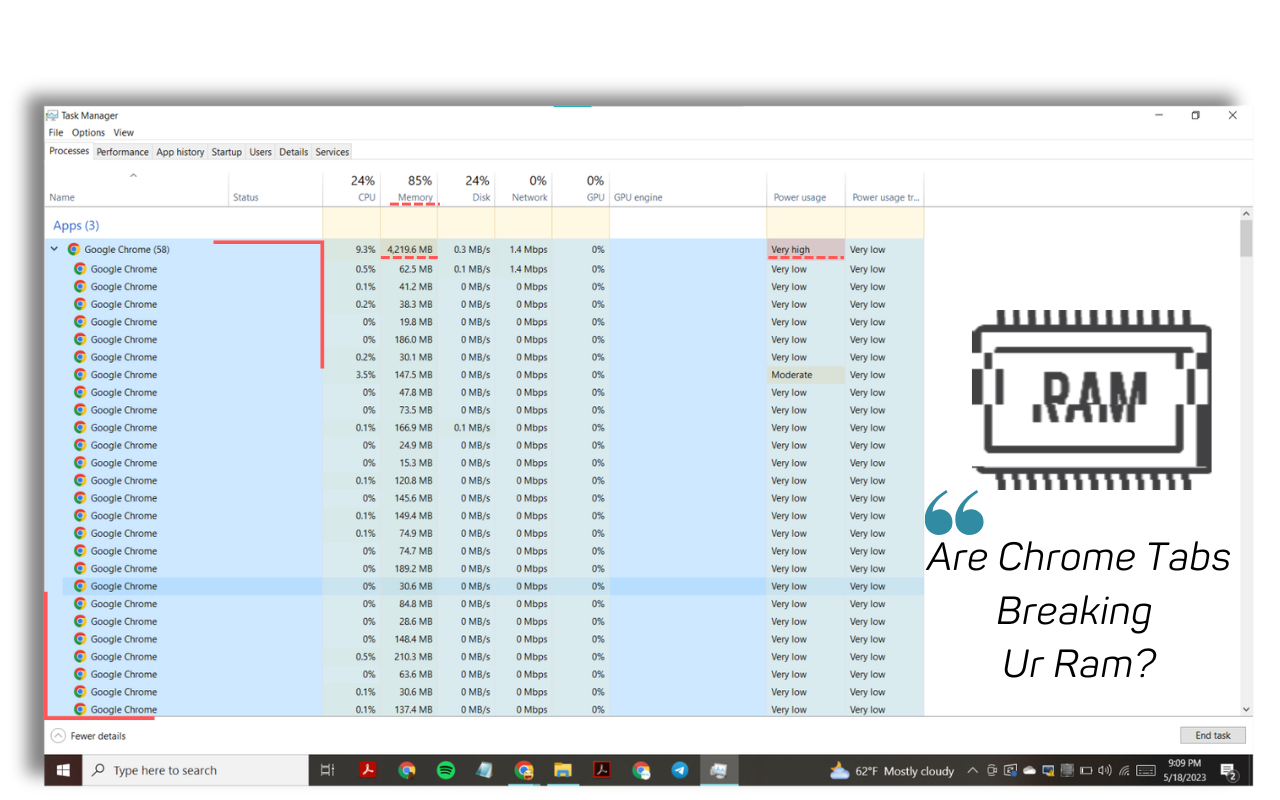1280x800 pixels.
Task: Collapse to Fewer details view
Action: click(88, 736)
